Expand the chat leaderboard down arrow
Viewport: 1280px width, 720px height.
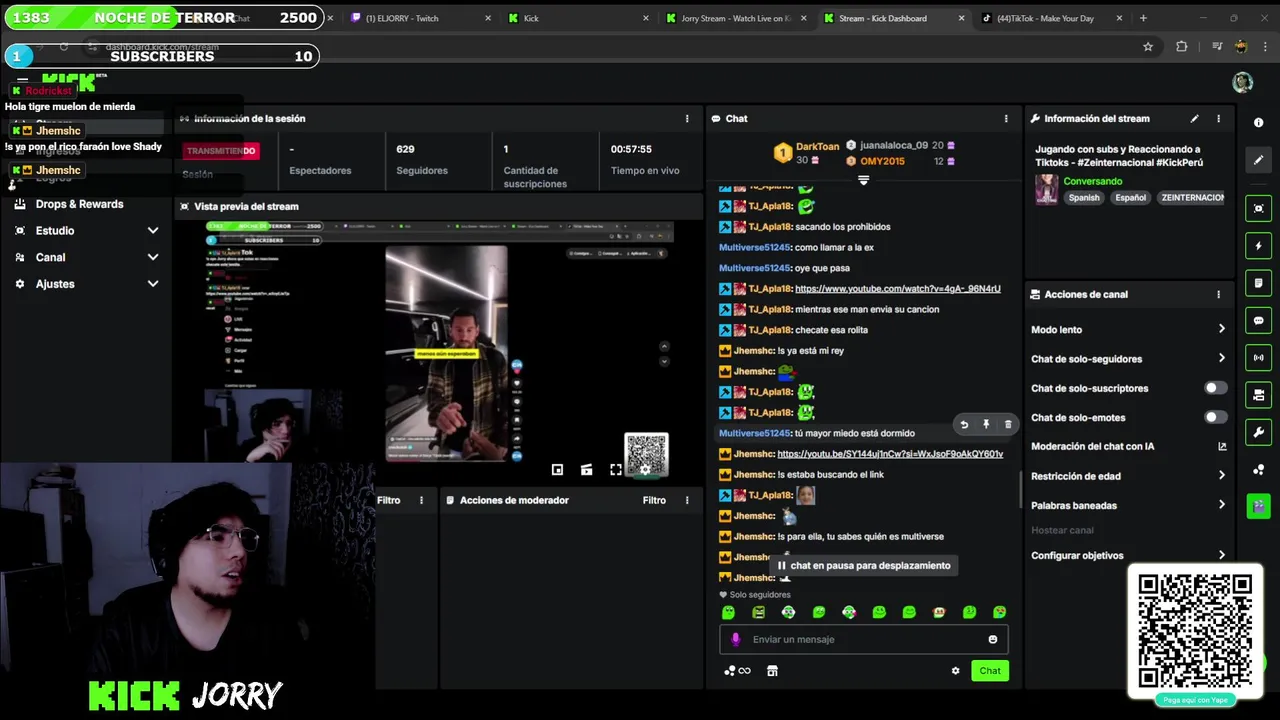(x=863, y=181)
